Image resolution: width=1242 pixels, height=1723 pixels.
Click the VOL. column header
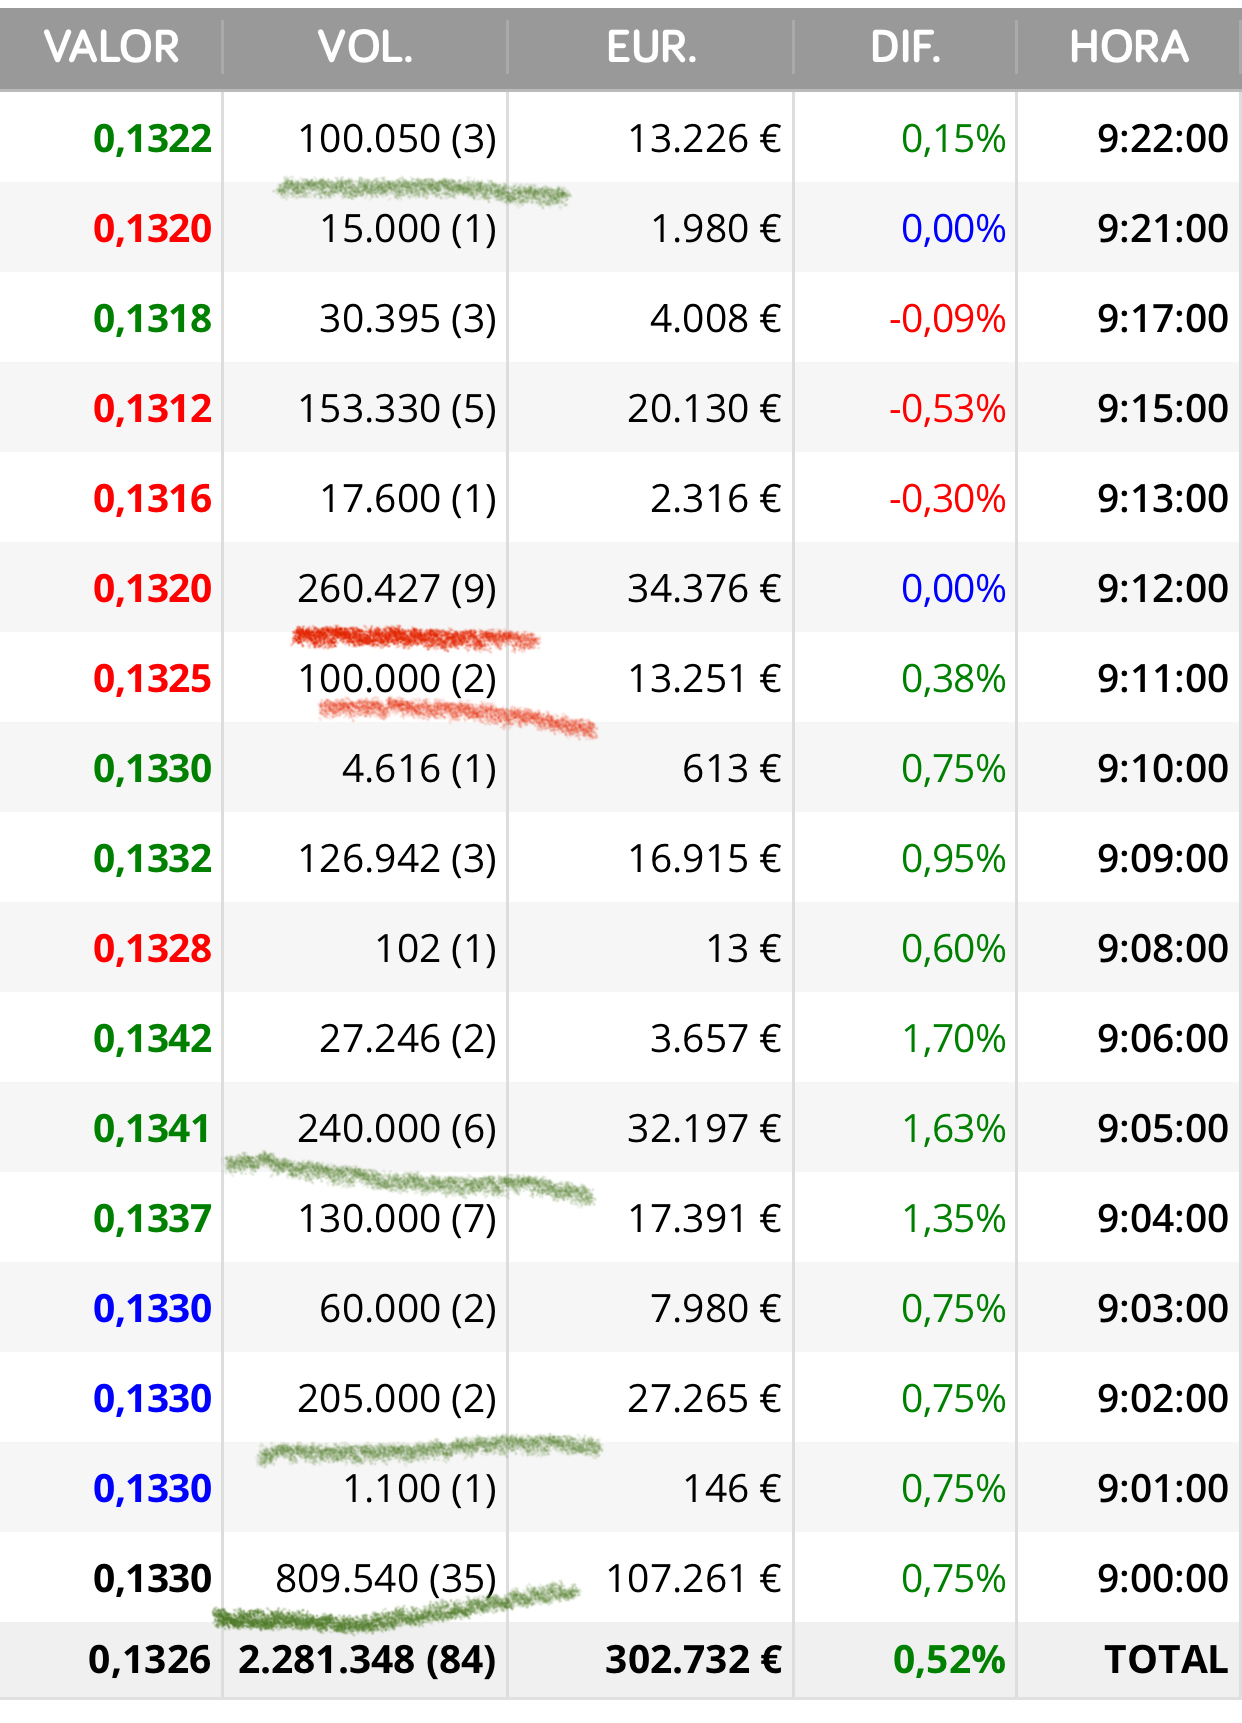click(x=365, y=47)
